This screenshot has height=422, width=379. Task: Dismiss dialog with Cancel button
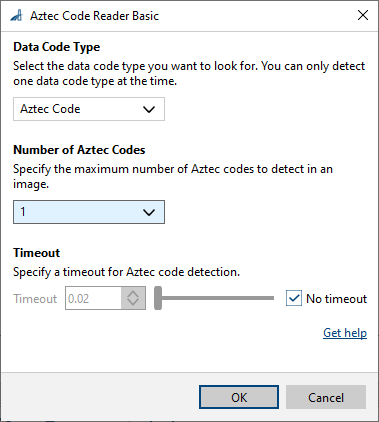326,397
